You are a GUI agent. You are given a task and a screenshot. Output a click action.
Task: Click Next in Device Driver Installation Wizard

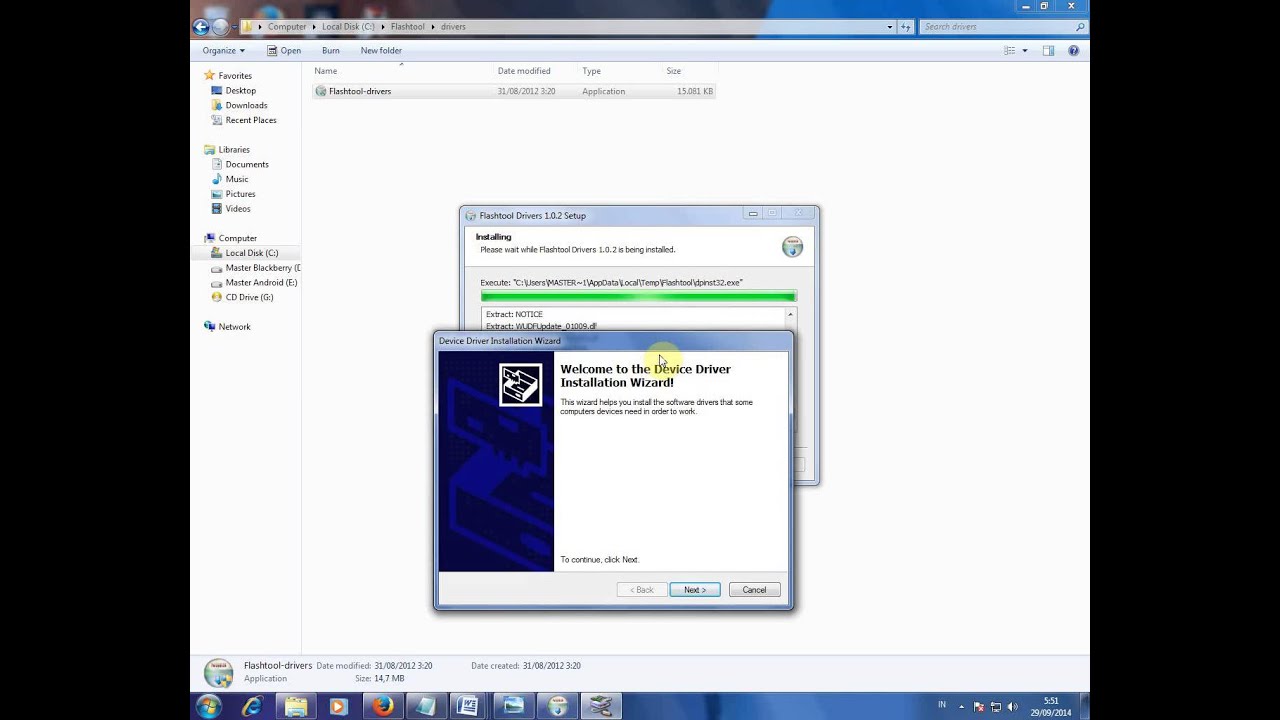(x=694, y=590)
